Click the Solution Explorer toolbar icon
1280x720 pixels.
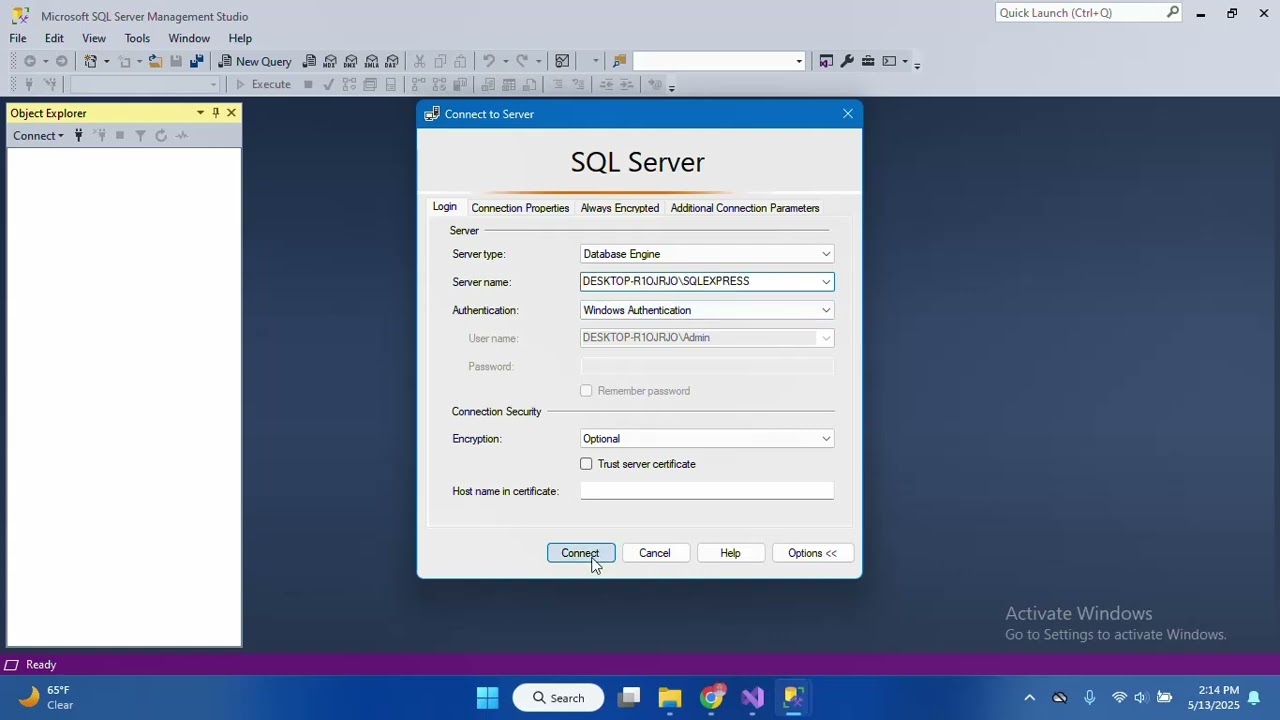point(826,61)
